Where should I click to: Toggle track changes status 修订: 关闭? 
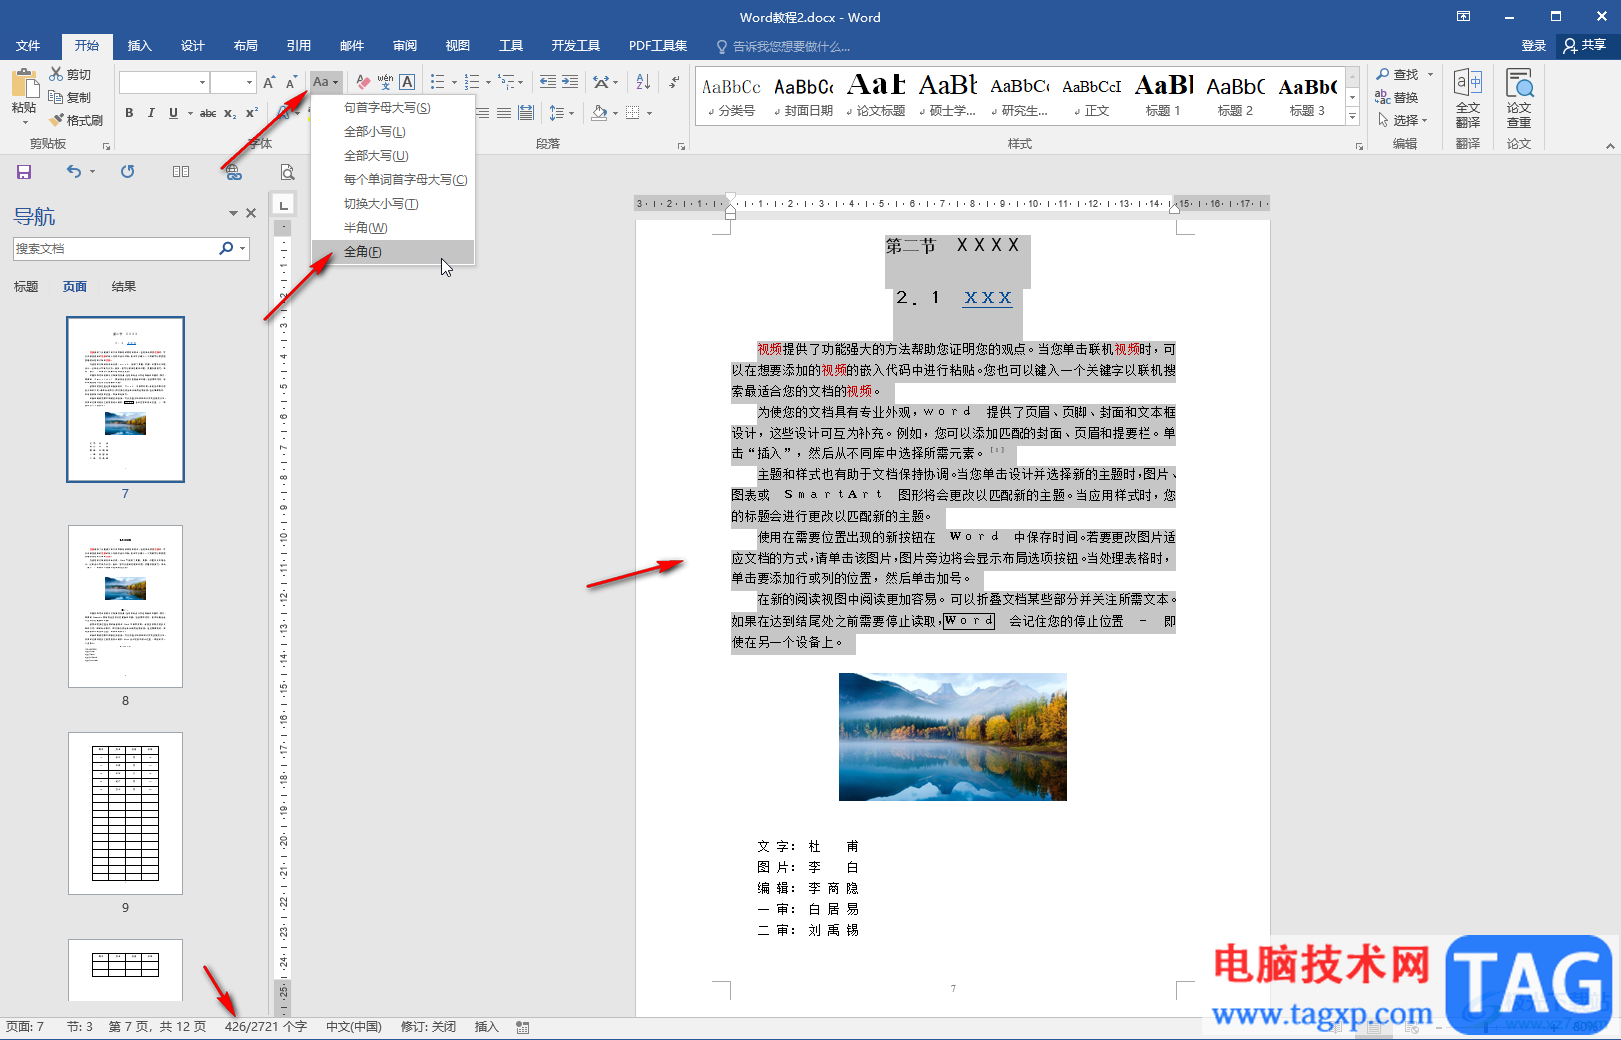[x=428, y=1027]
